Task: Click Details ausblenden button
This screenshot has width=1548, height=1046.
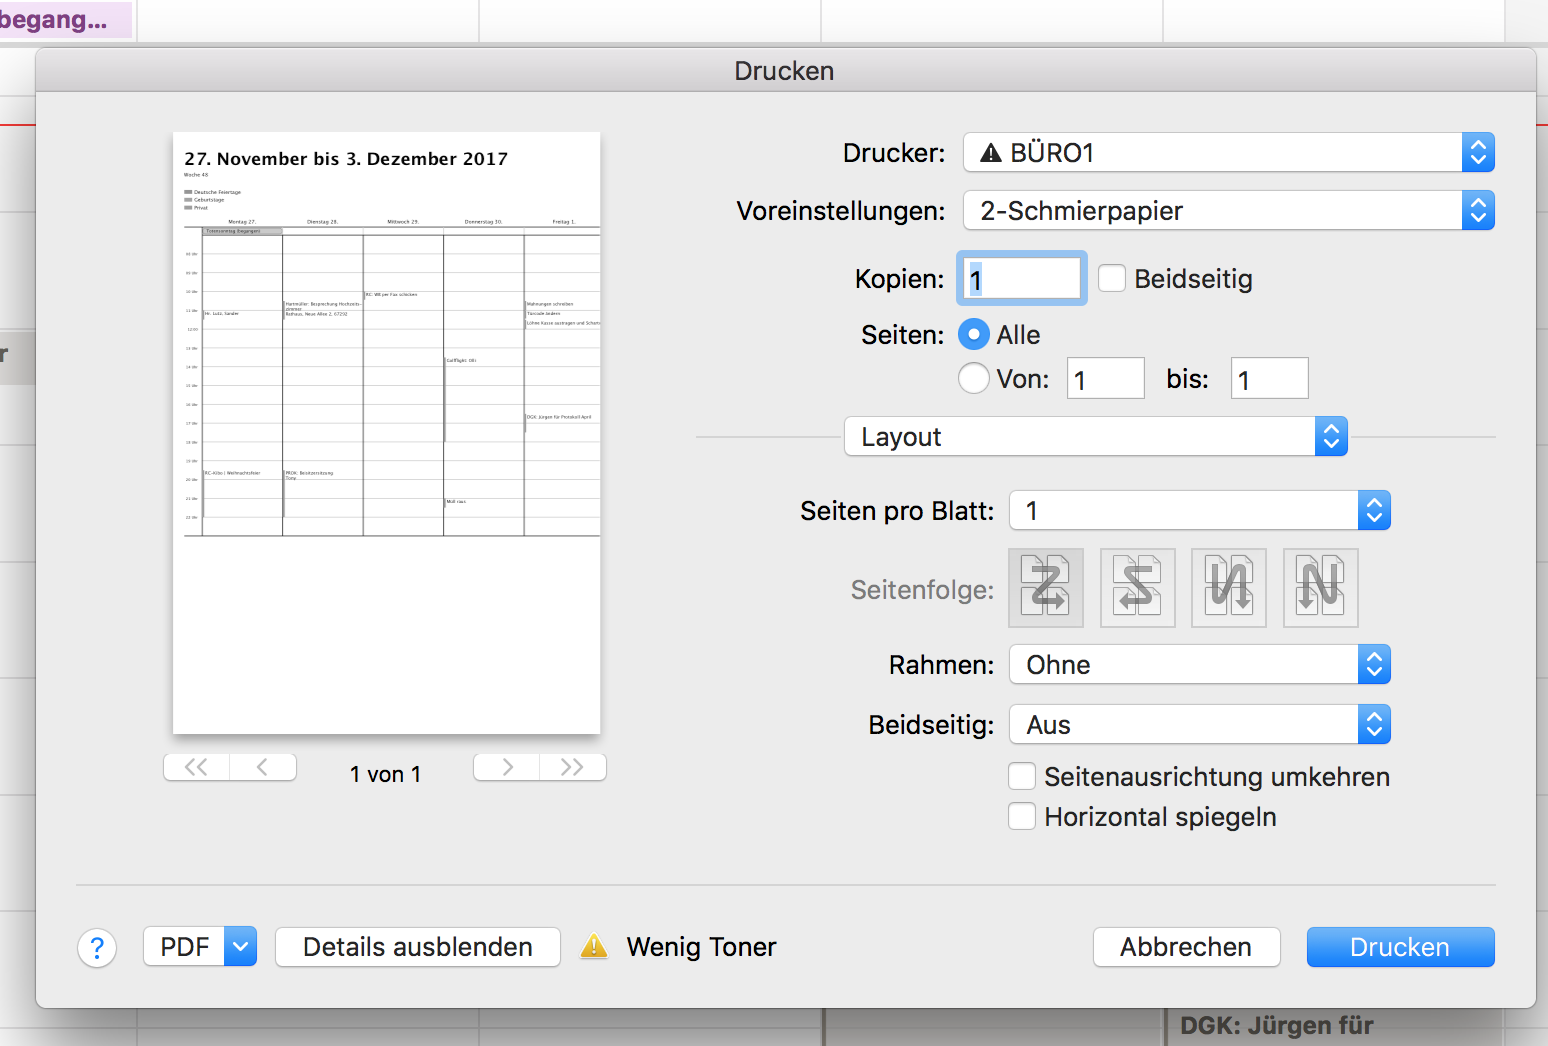Action: point(417,946)
